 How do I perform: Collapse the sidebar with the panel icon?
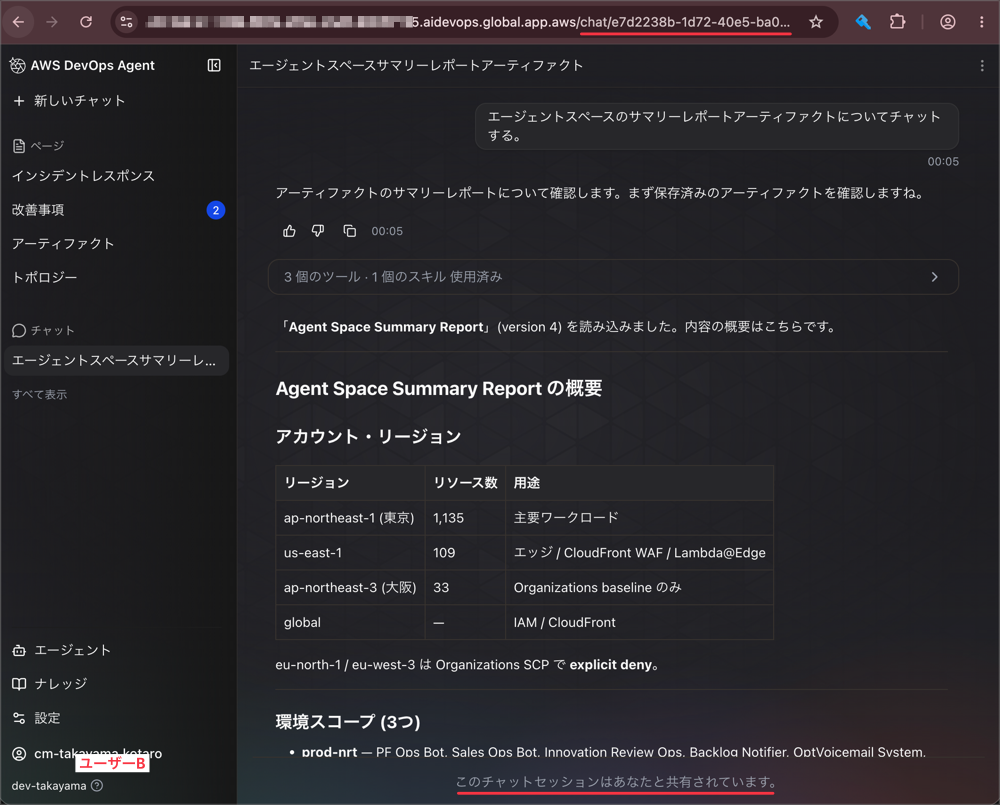click(x=214, y=65)
